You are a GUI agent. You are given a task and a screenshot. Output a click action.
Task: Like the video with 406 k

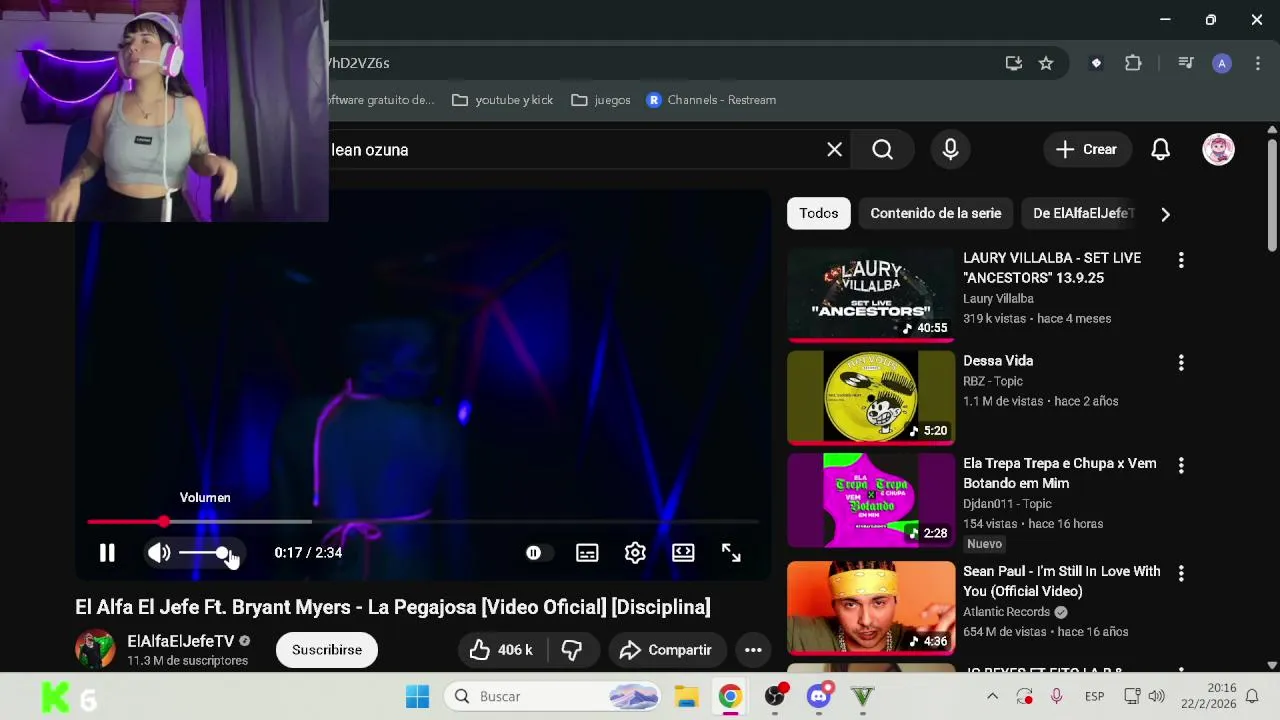coord(501,650)
